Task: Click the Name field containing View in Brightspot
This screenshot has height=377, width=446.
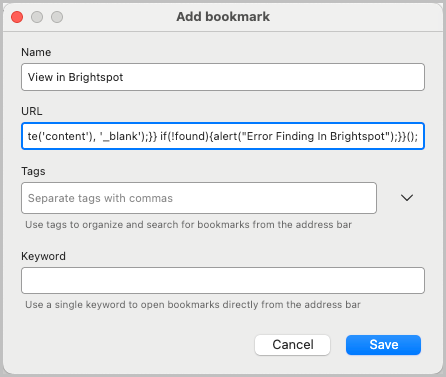Action: (223, 77)
